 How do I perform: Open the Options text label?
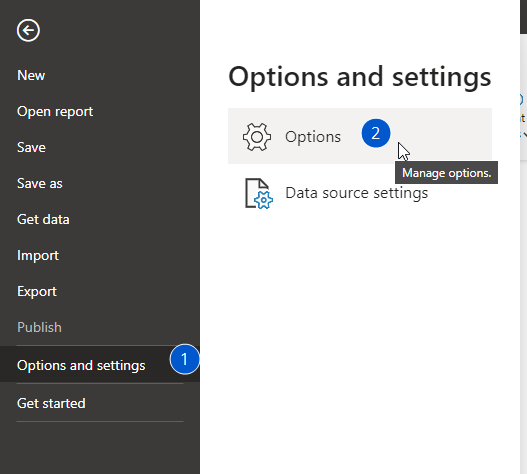click(x=313, y=137)
